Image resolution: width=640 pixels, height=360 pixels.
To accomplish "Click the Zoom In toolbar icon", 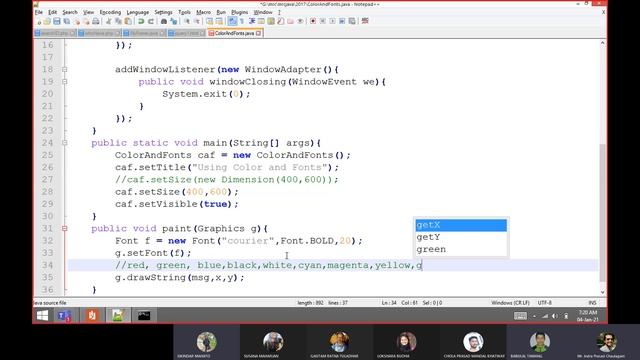I will 187,21.
